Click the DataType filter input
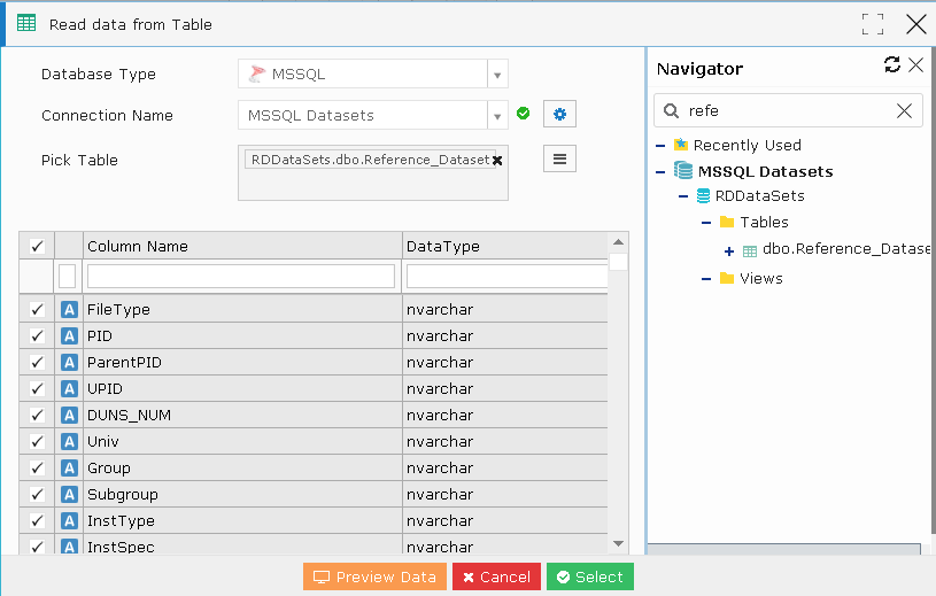The height and width of the screenshot is (596, 936). (x=507, y=276)
